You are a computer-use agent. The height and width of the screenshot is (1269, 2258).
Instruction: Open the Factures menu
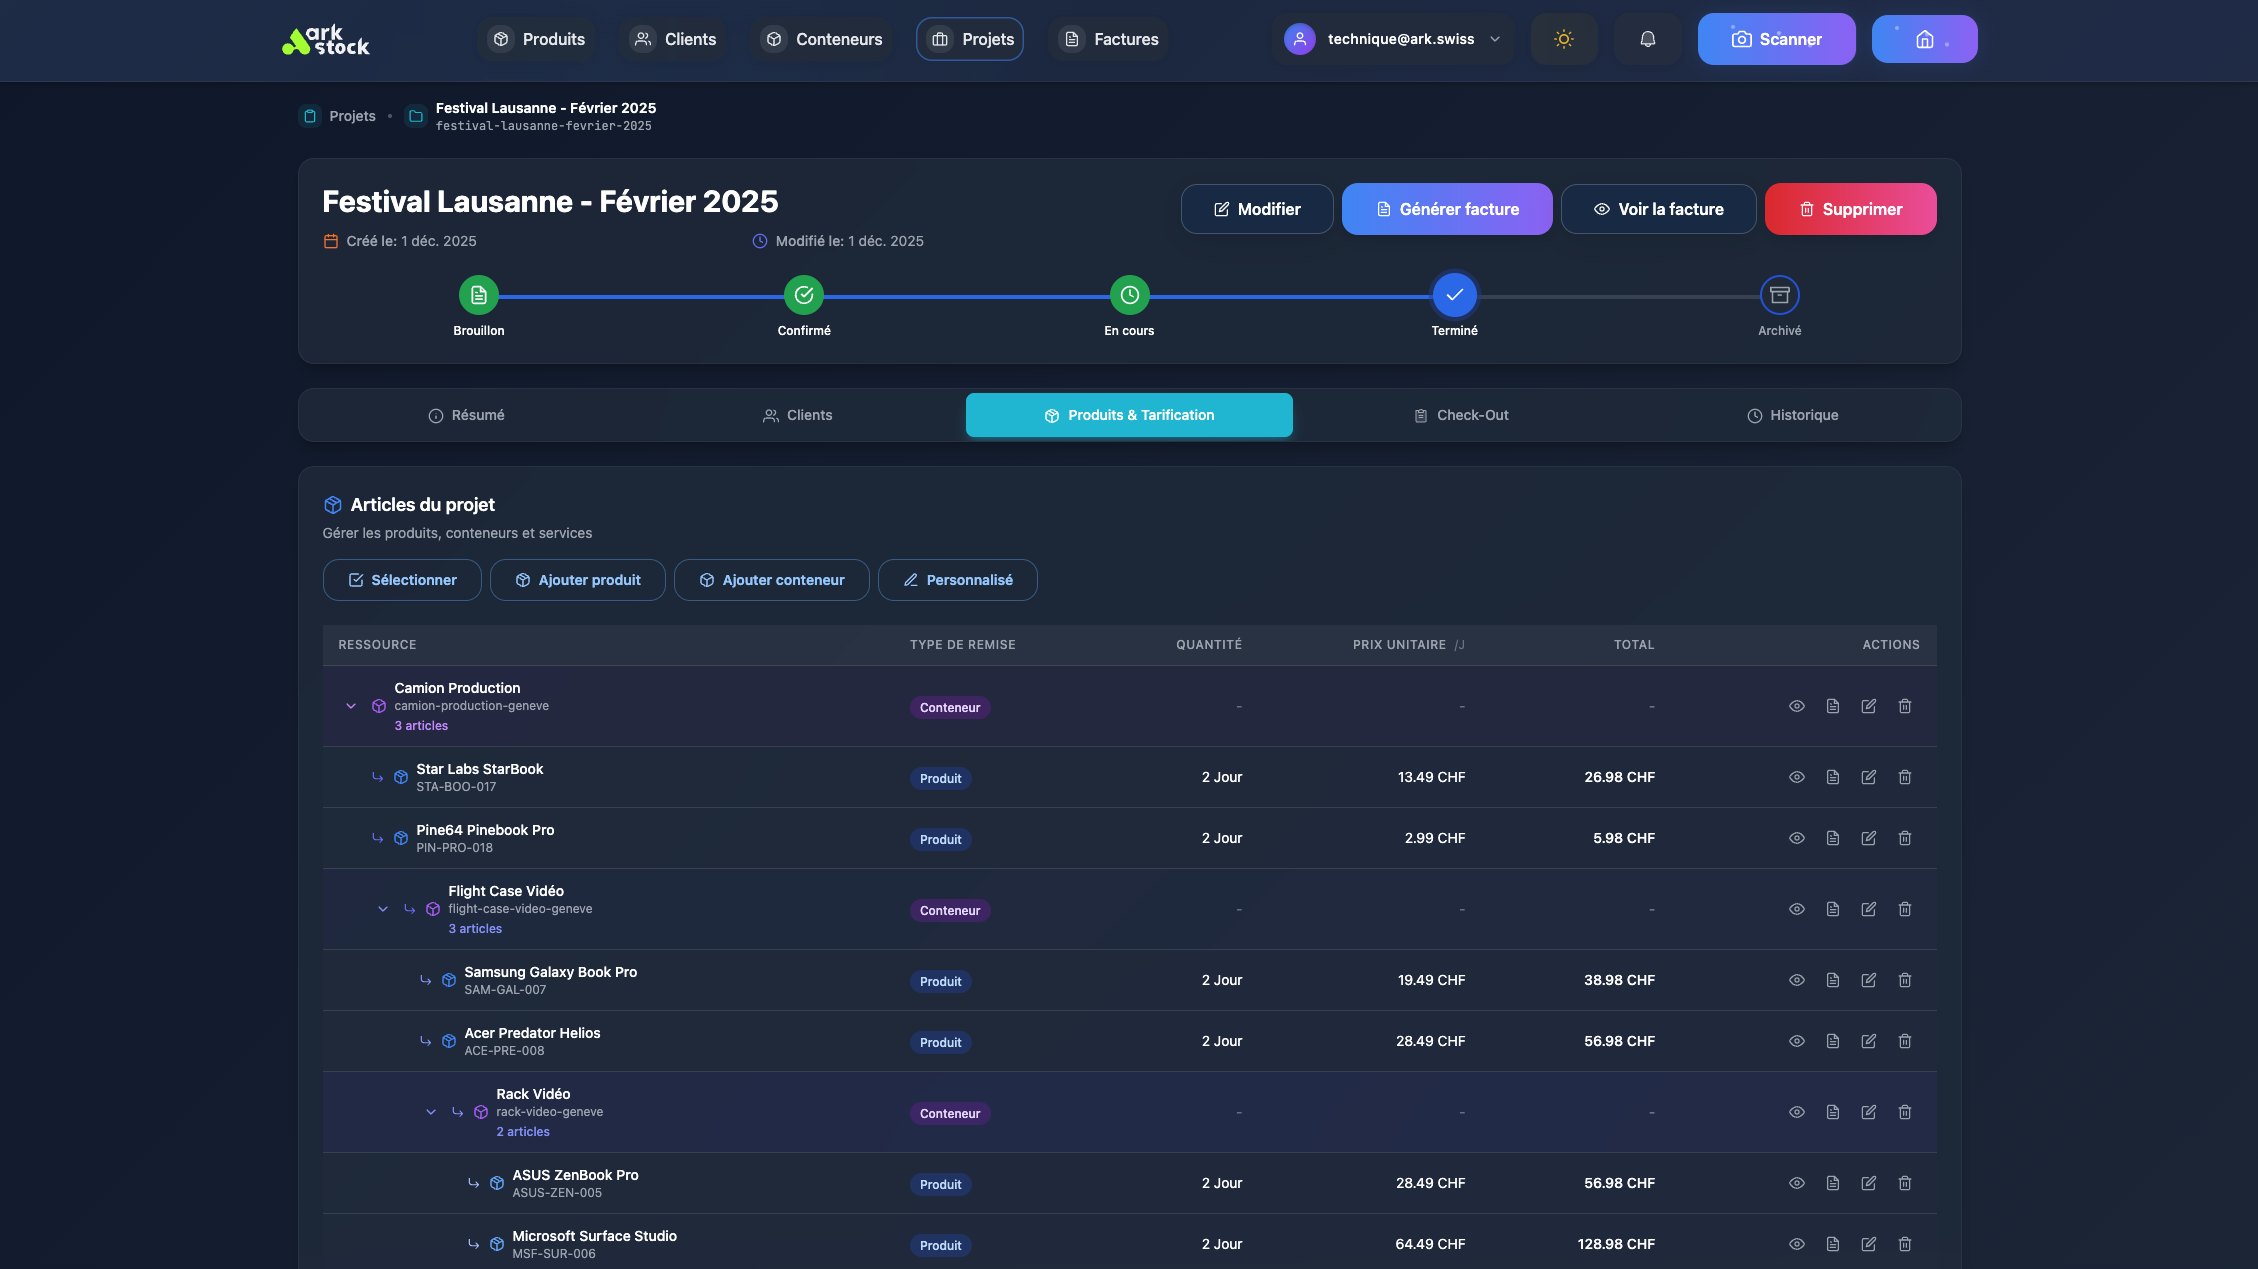[1109, 39]
